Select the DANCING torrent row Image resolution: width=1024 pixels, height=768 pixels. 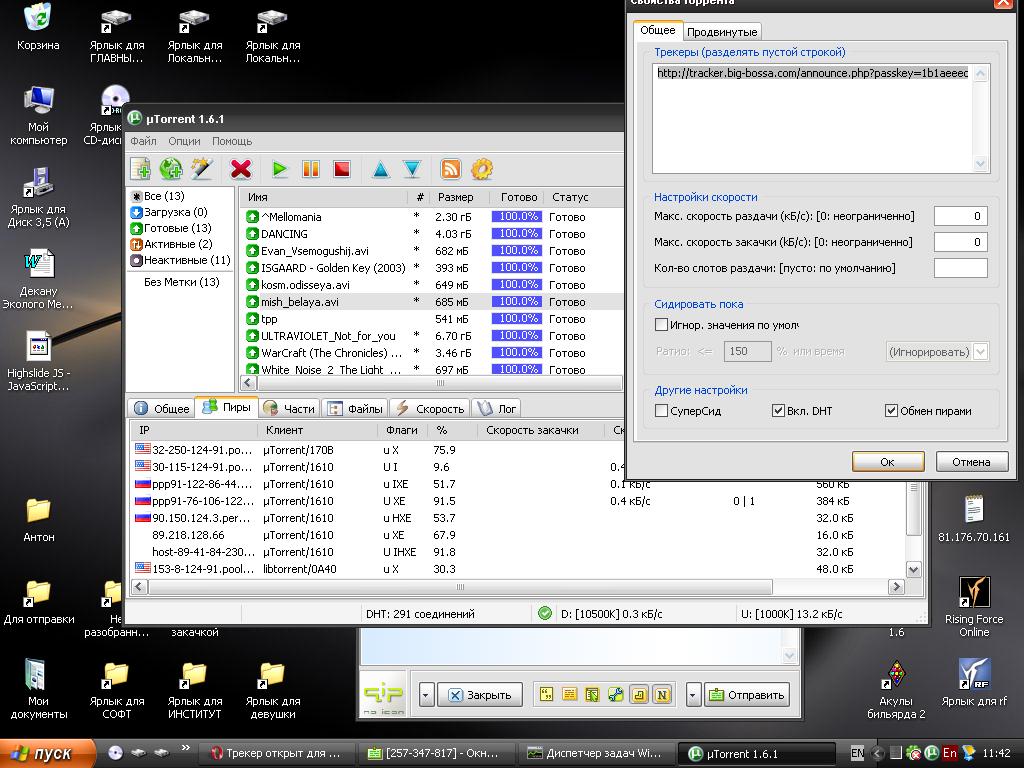(431, 234)
